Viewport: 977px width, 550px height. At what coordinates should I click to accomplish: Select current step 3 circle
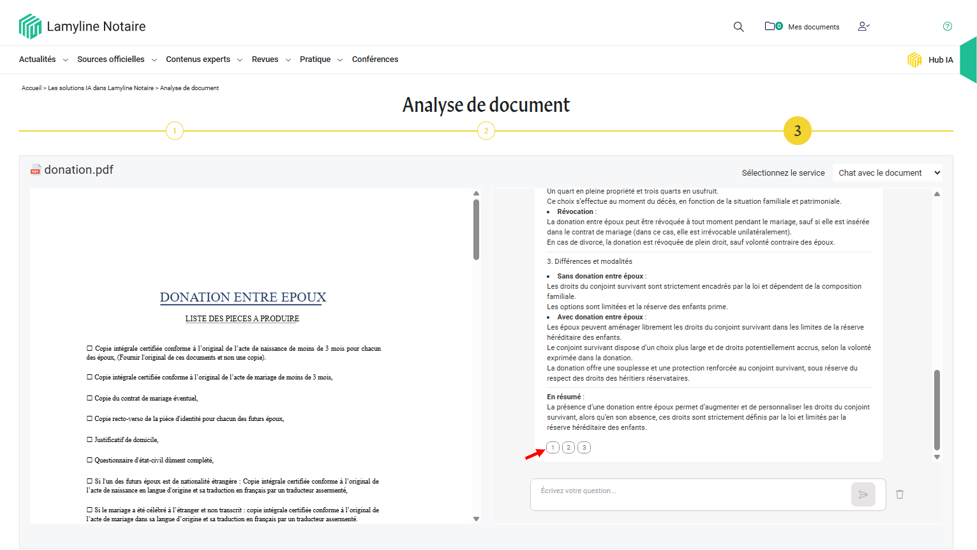pos(797,131)
